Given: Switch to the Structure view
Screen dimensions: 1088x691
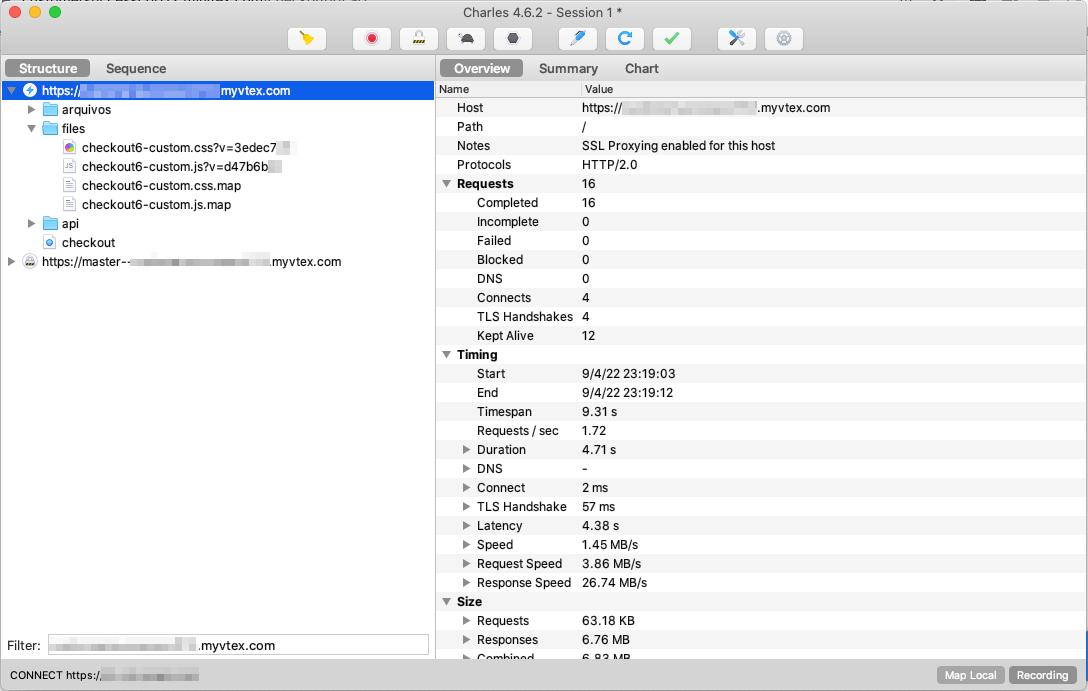Looking at the screenshot, I should click(x=48, y=68).
